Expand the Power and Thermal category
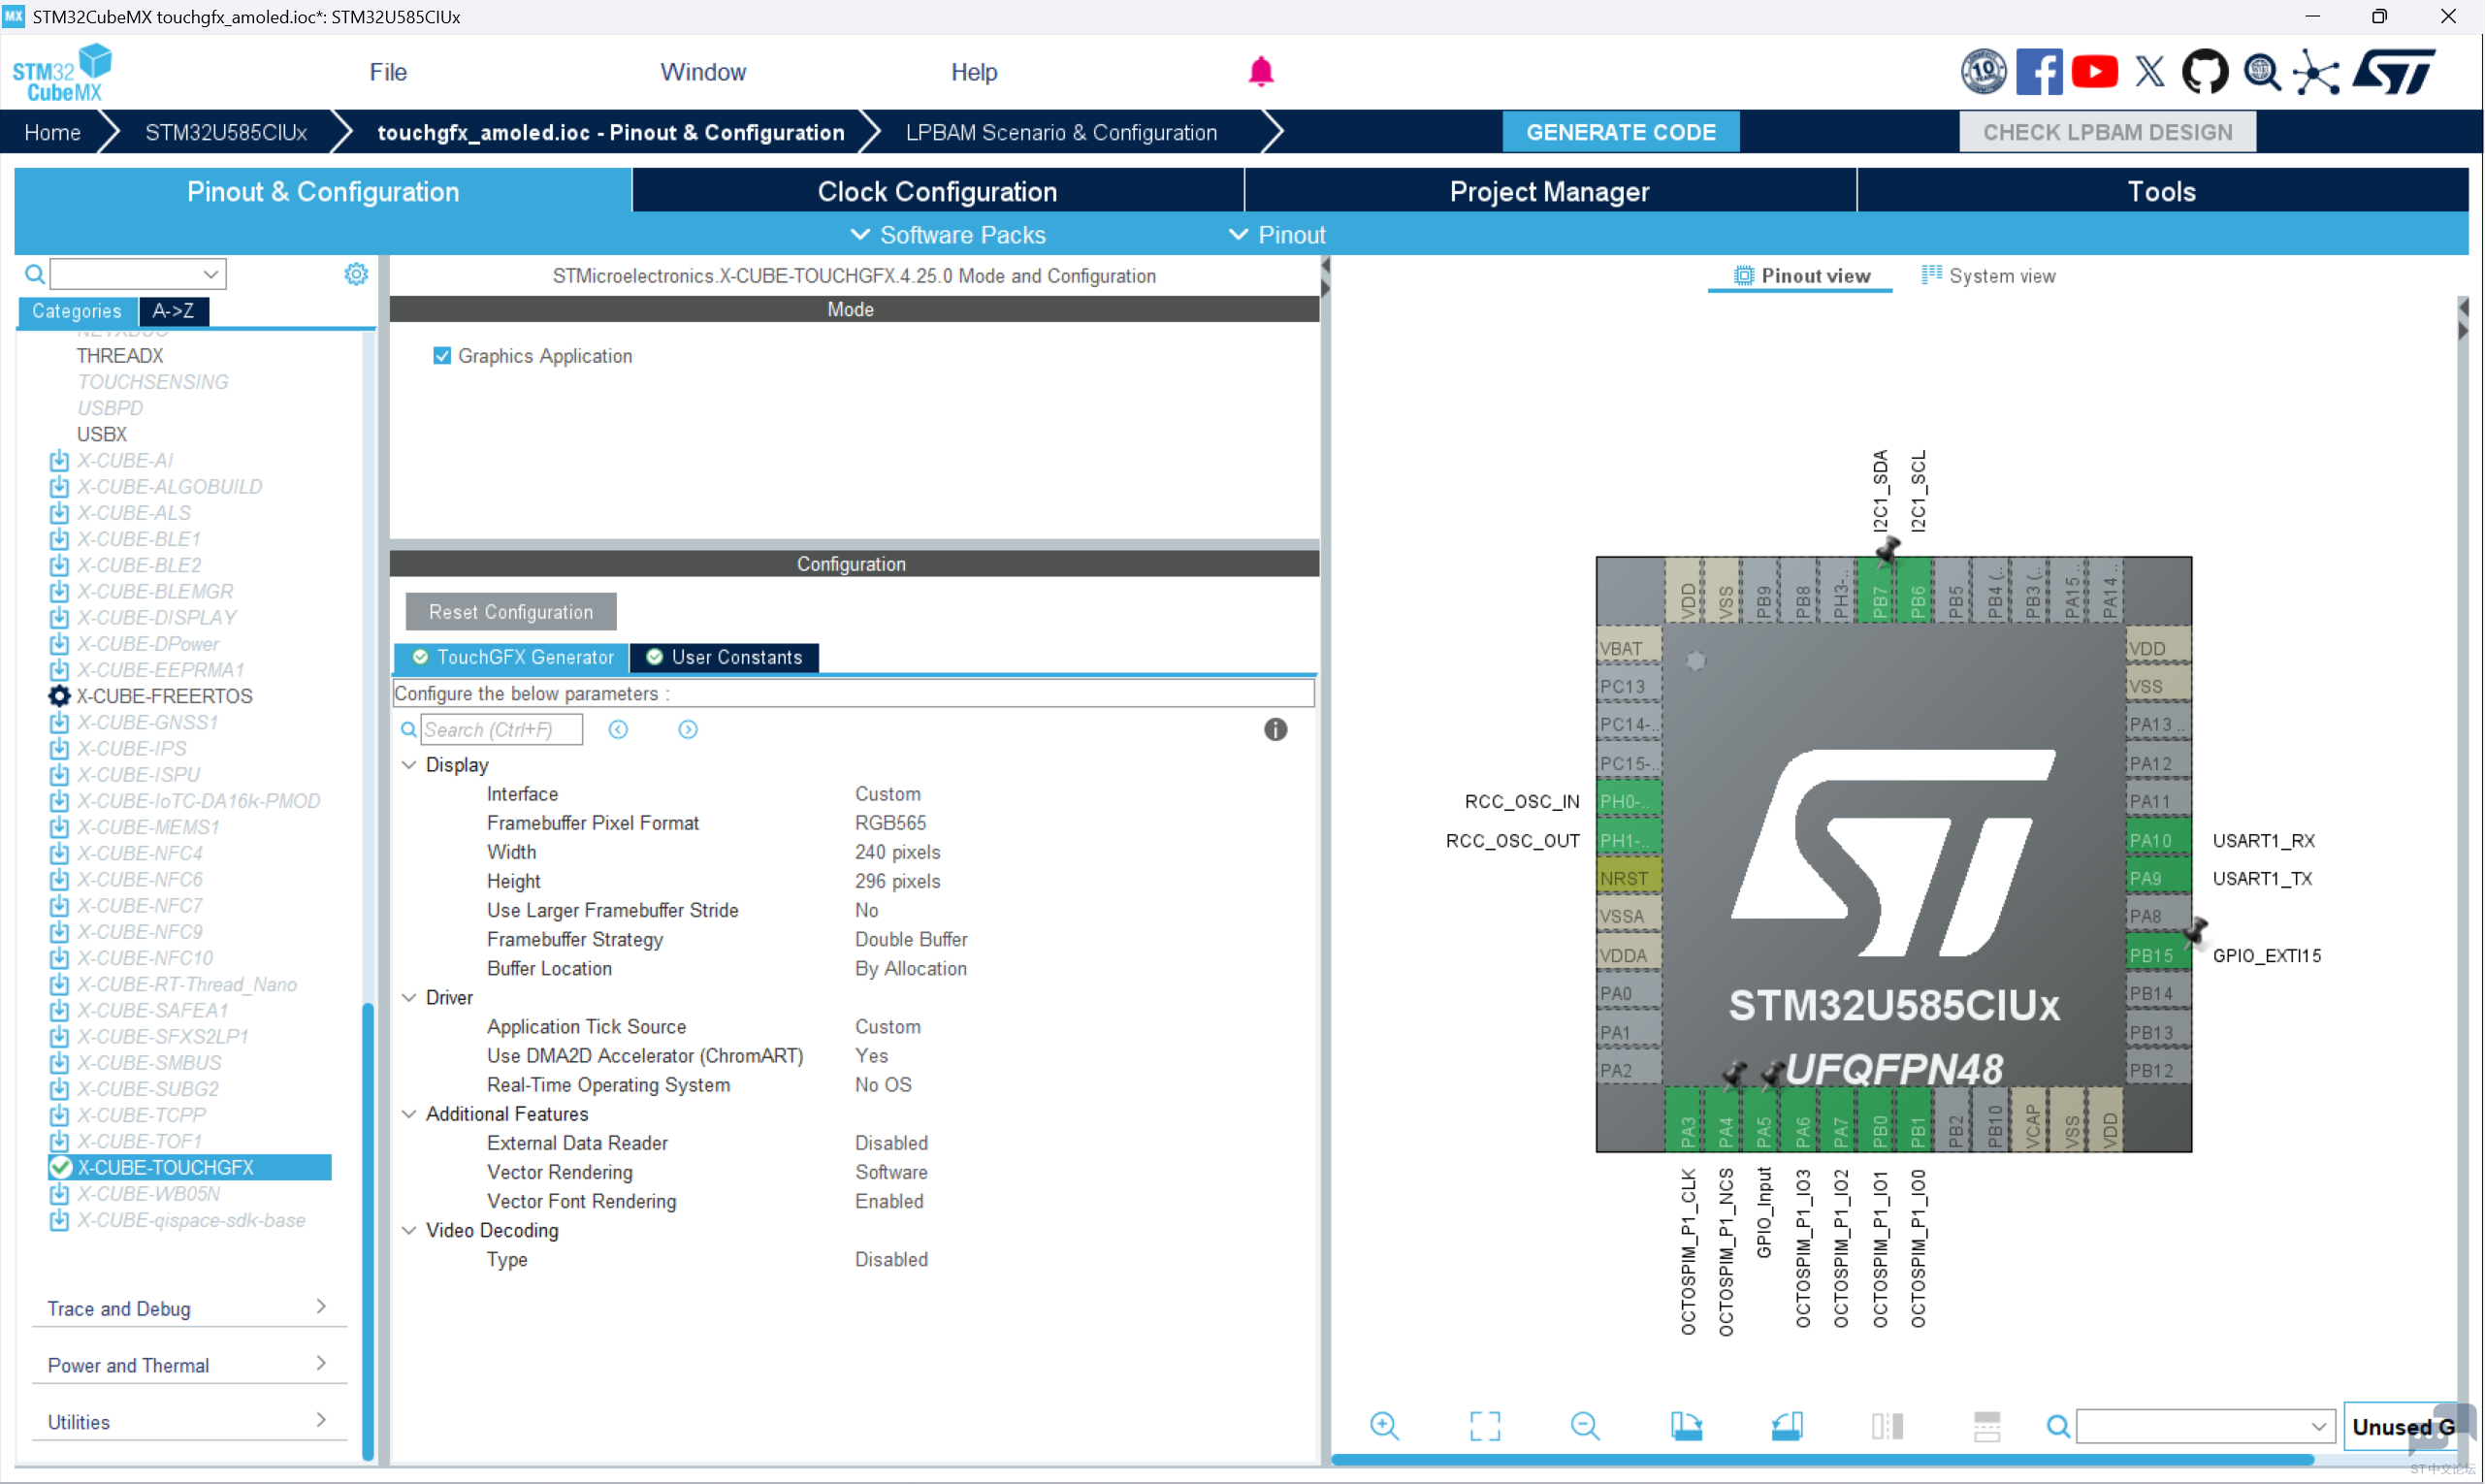Image resolution: width=2485 pixels, height=1484 pixels. tap(188, 1365)
